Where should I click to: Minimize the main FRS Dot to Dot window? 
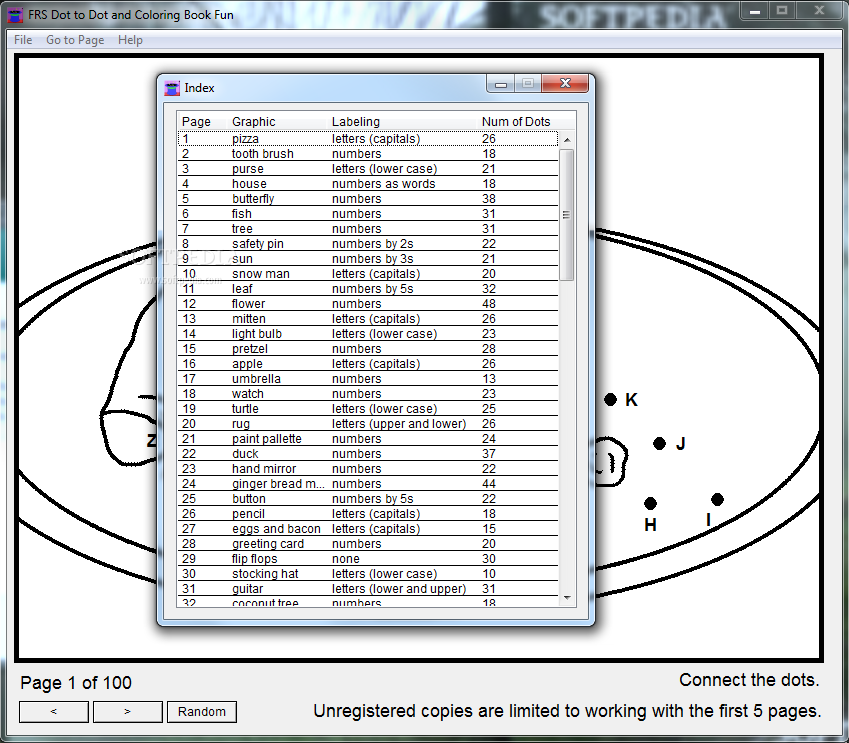tap(755, 11)
